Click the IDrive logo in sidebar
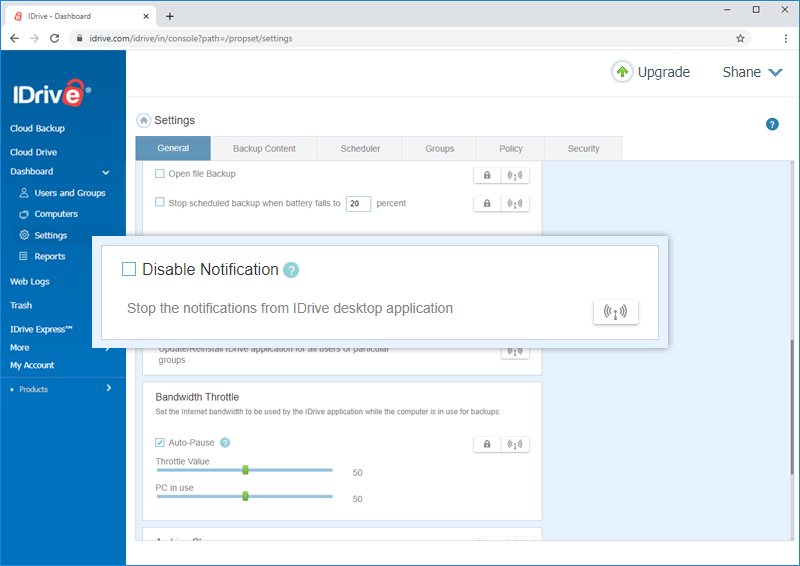Viewport: 800px width, 566px height. [52, 93]
